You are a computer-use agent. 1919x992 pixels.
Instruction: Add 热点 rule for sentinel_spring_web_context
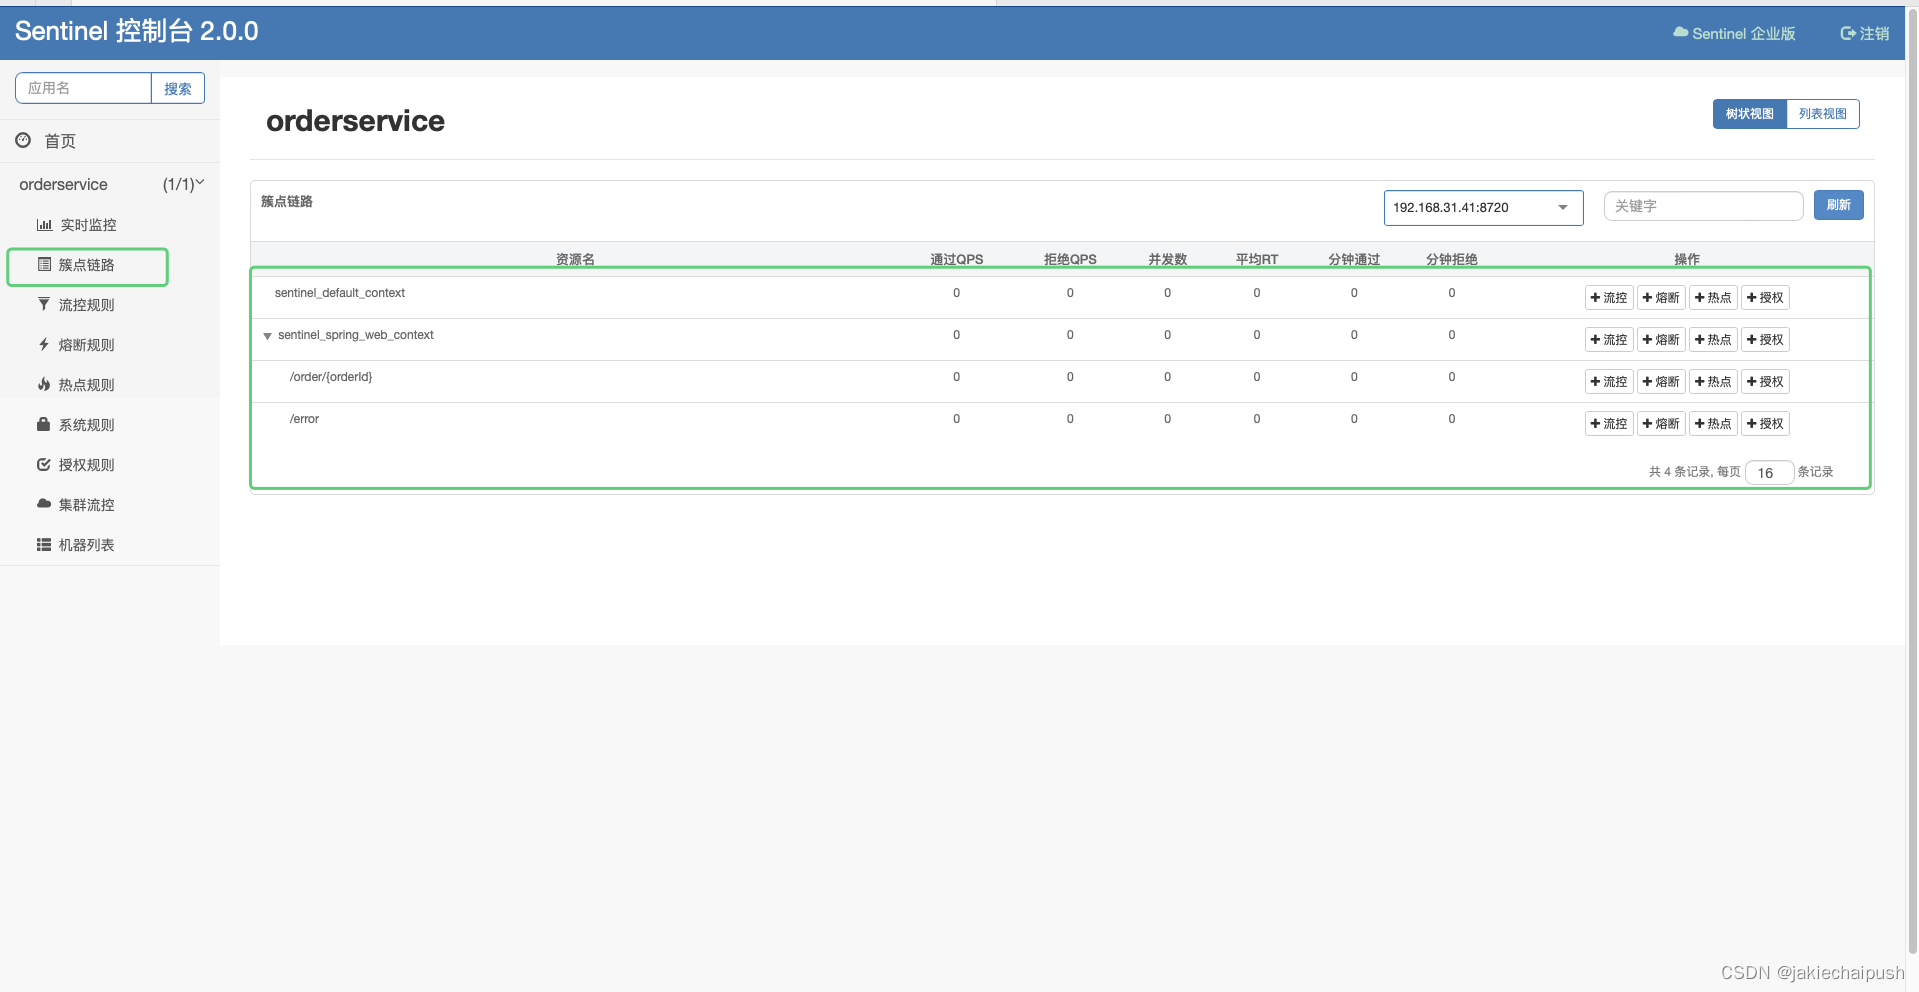coord(1713,340)
